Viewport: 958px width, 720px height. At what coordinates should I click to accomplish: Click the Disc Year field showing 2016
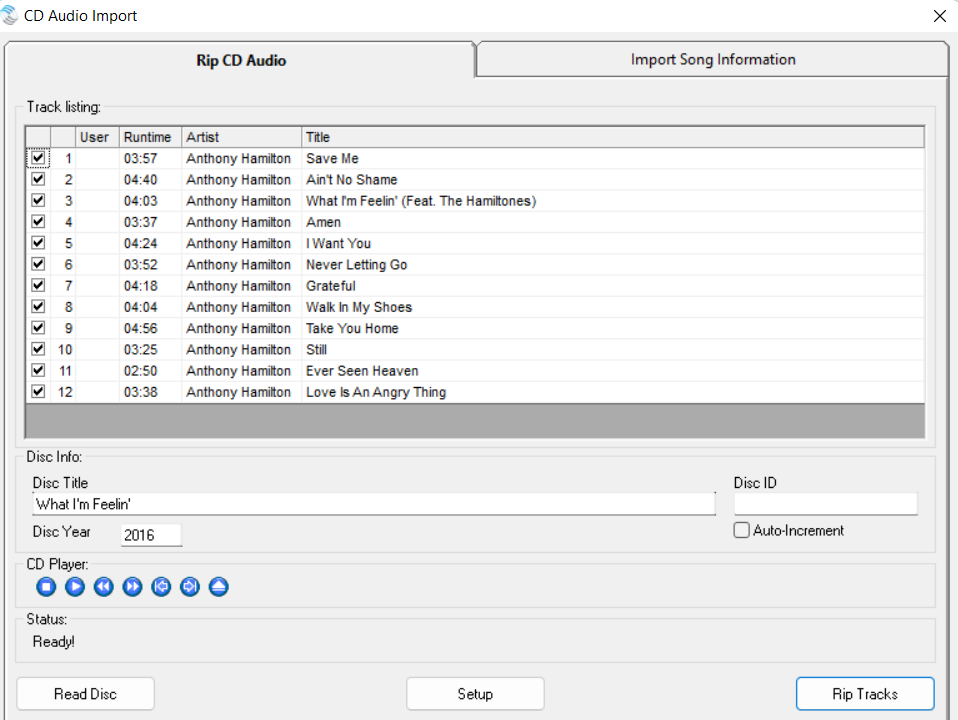pos(151,535)
